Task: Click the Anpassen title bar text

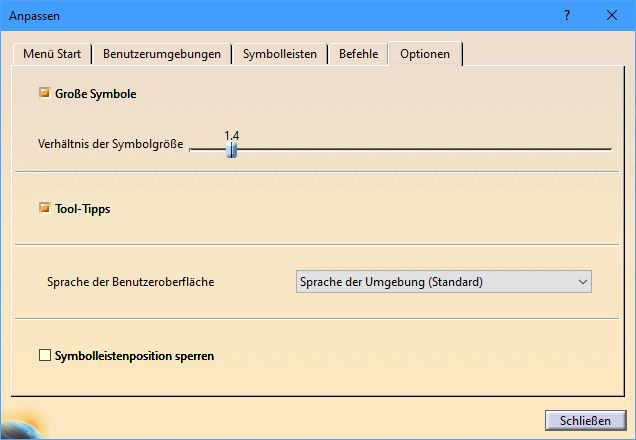Action: [x=35, y=16]
